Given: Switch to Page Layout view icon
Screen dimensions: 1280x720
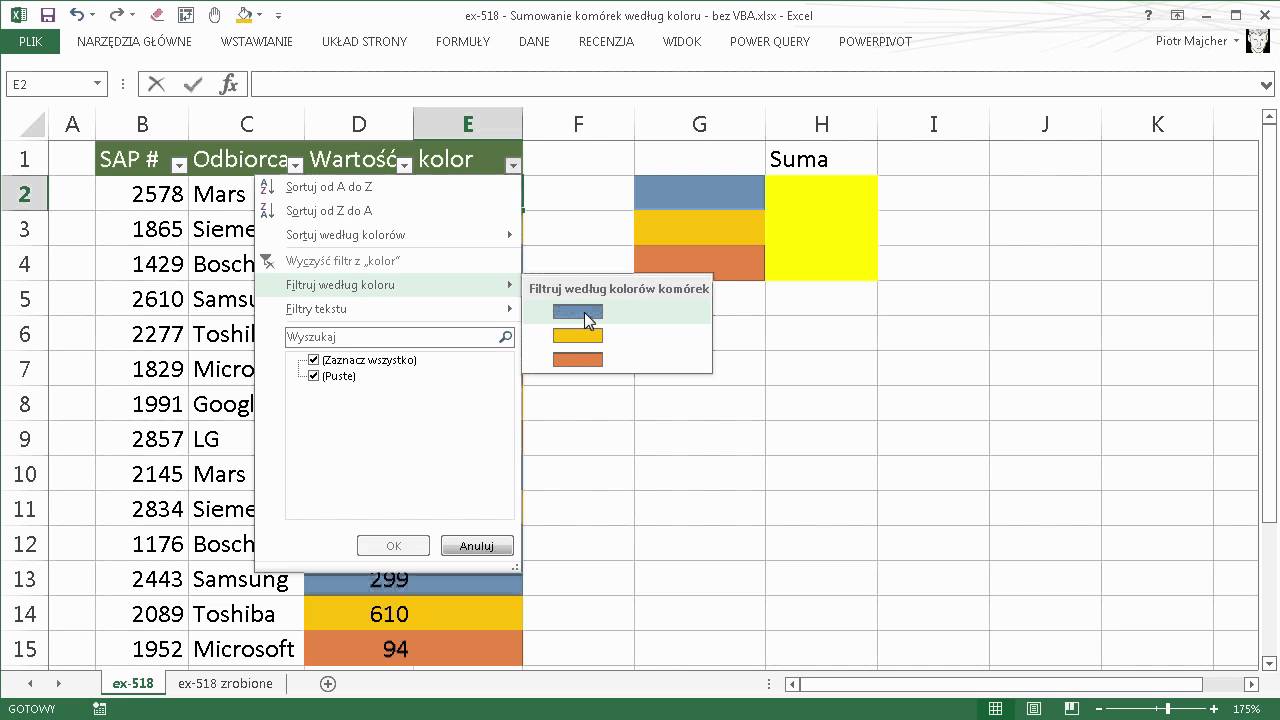Looking at the screenshot, I should pos(1035,709).
